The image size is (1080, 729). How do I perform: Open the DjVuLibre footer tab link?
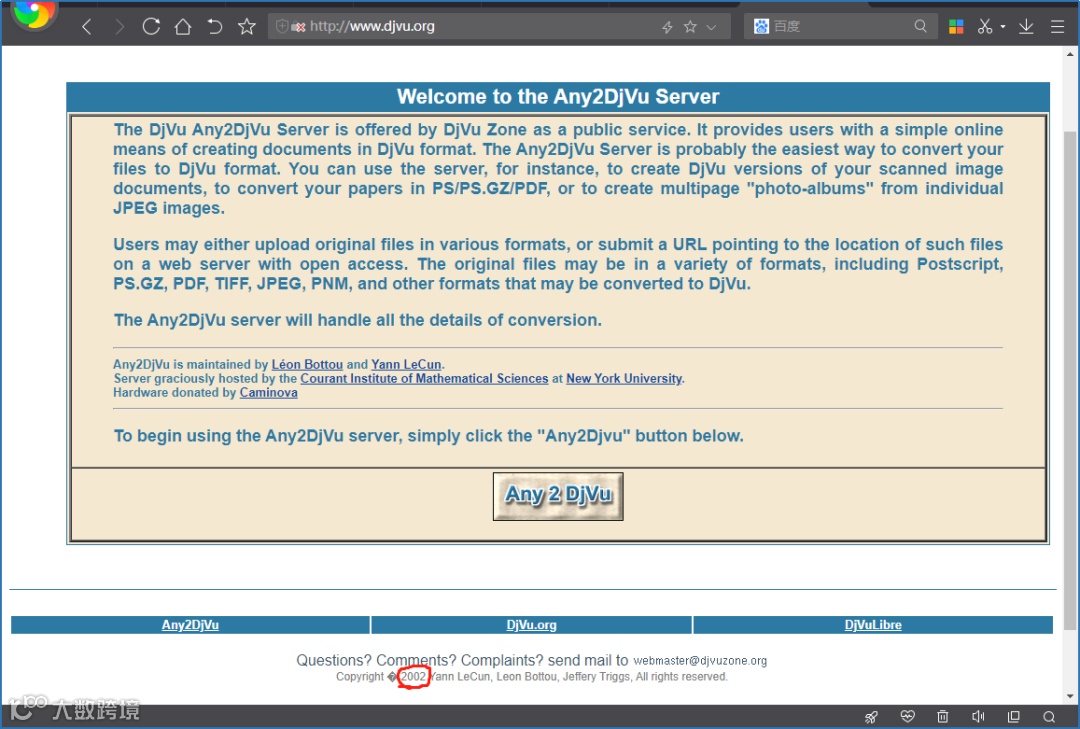[x=873, y=625]
